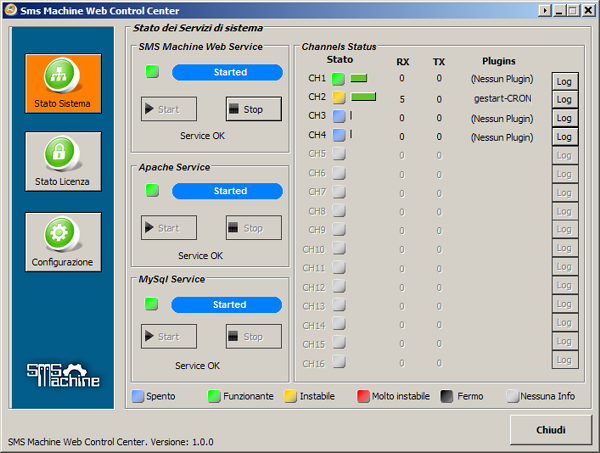Click CH3 blue status indicator
The image size is (600, 453).
(339, 116)
